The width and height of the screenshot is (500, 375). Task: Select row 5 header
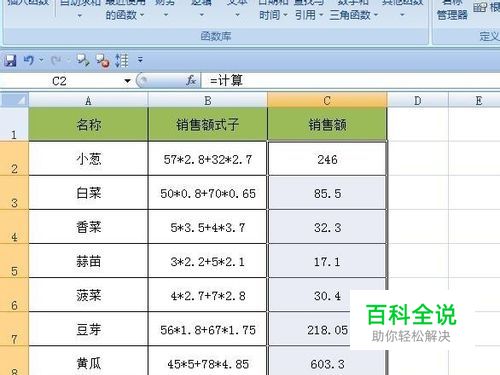tap(14, 261)
